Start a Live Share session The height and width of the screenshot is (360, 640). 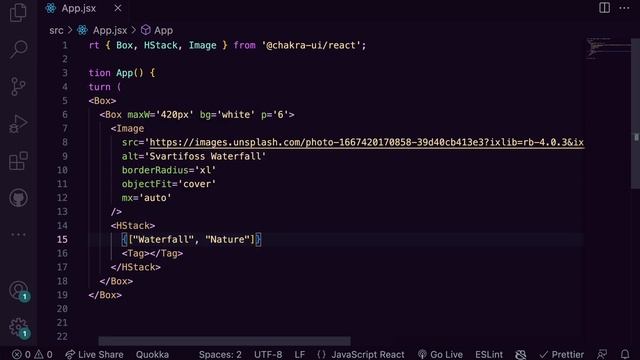(x=94, y=354)
